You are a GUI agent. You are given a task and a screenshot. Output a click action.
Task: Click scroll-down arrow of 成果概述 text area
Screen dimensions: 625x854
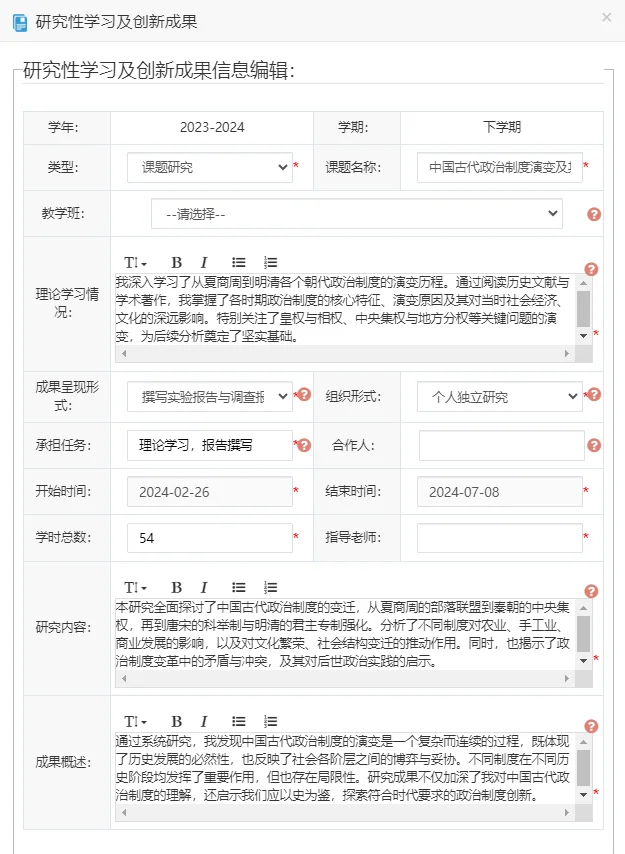(584, 795)
